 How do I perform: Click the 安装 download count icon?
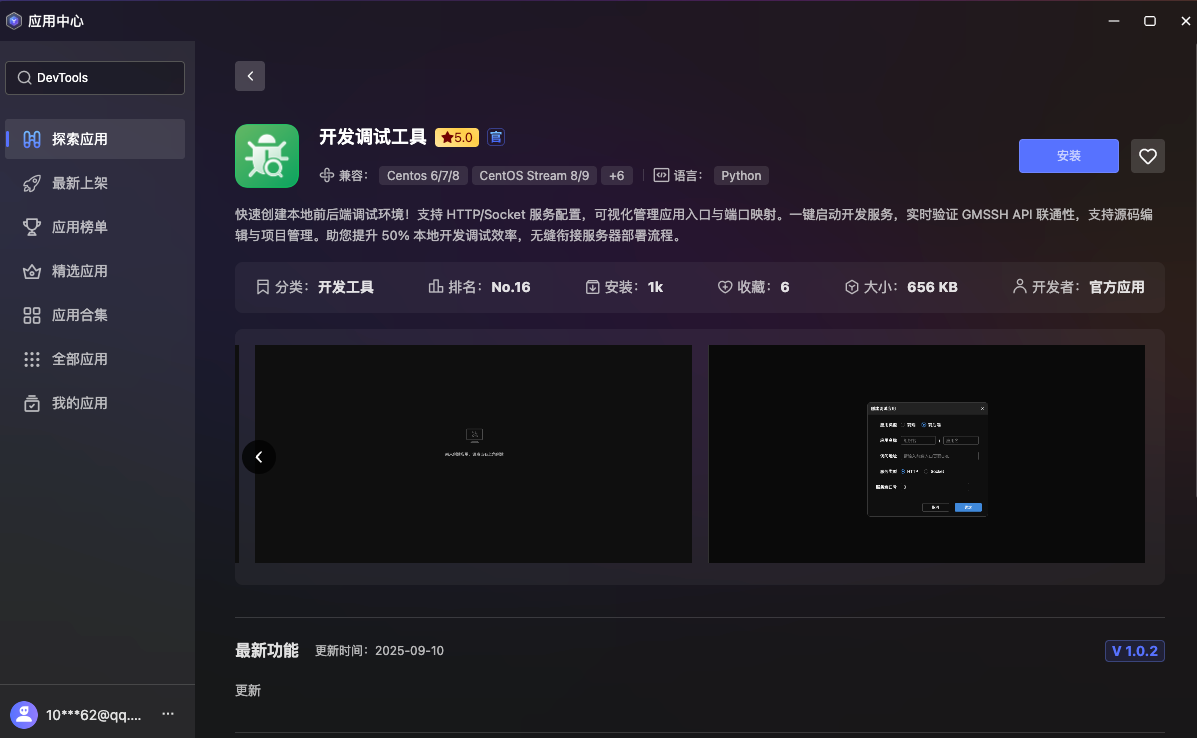point(592,287)
